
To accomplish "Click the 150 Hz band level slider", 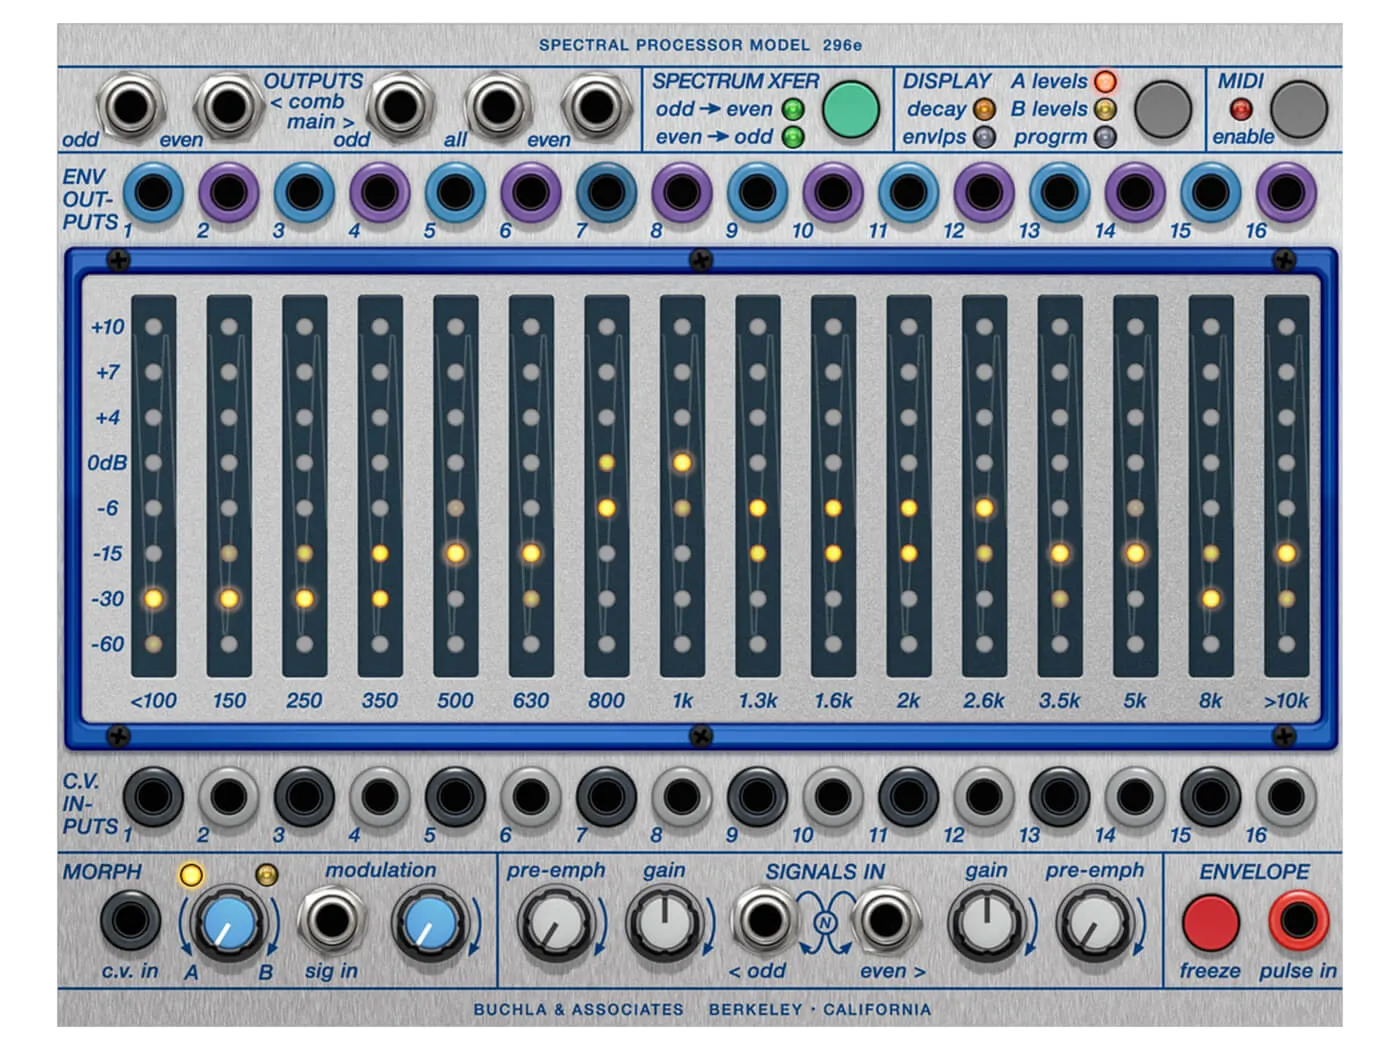I will tap(229, 485).
